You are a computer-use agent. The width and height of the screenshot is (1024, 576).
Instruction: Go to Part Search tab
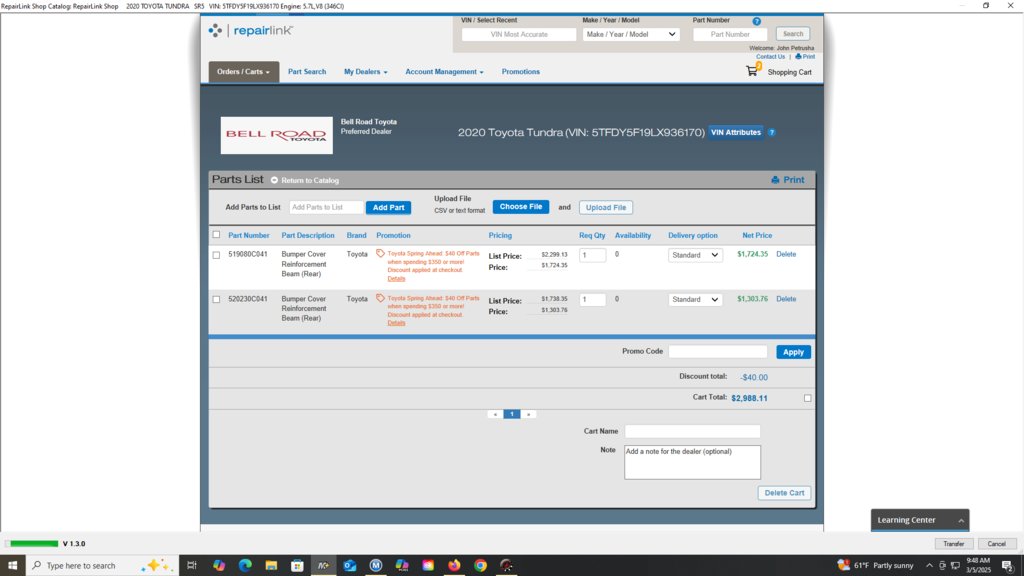(307, 72)
